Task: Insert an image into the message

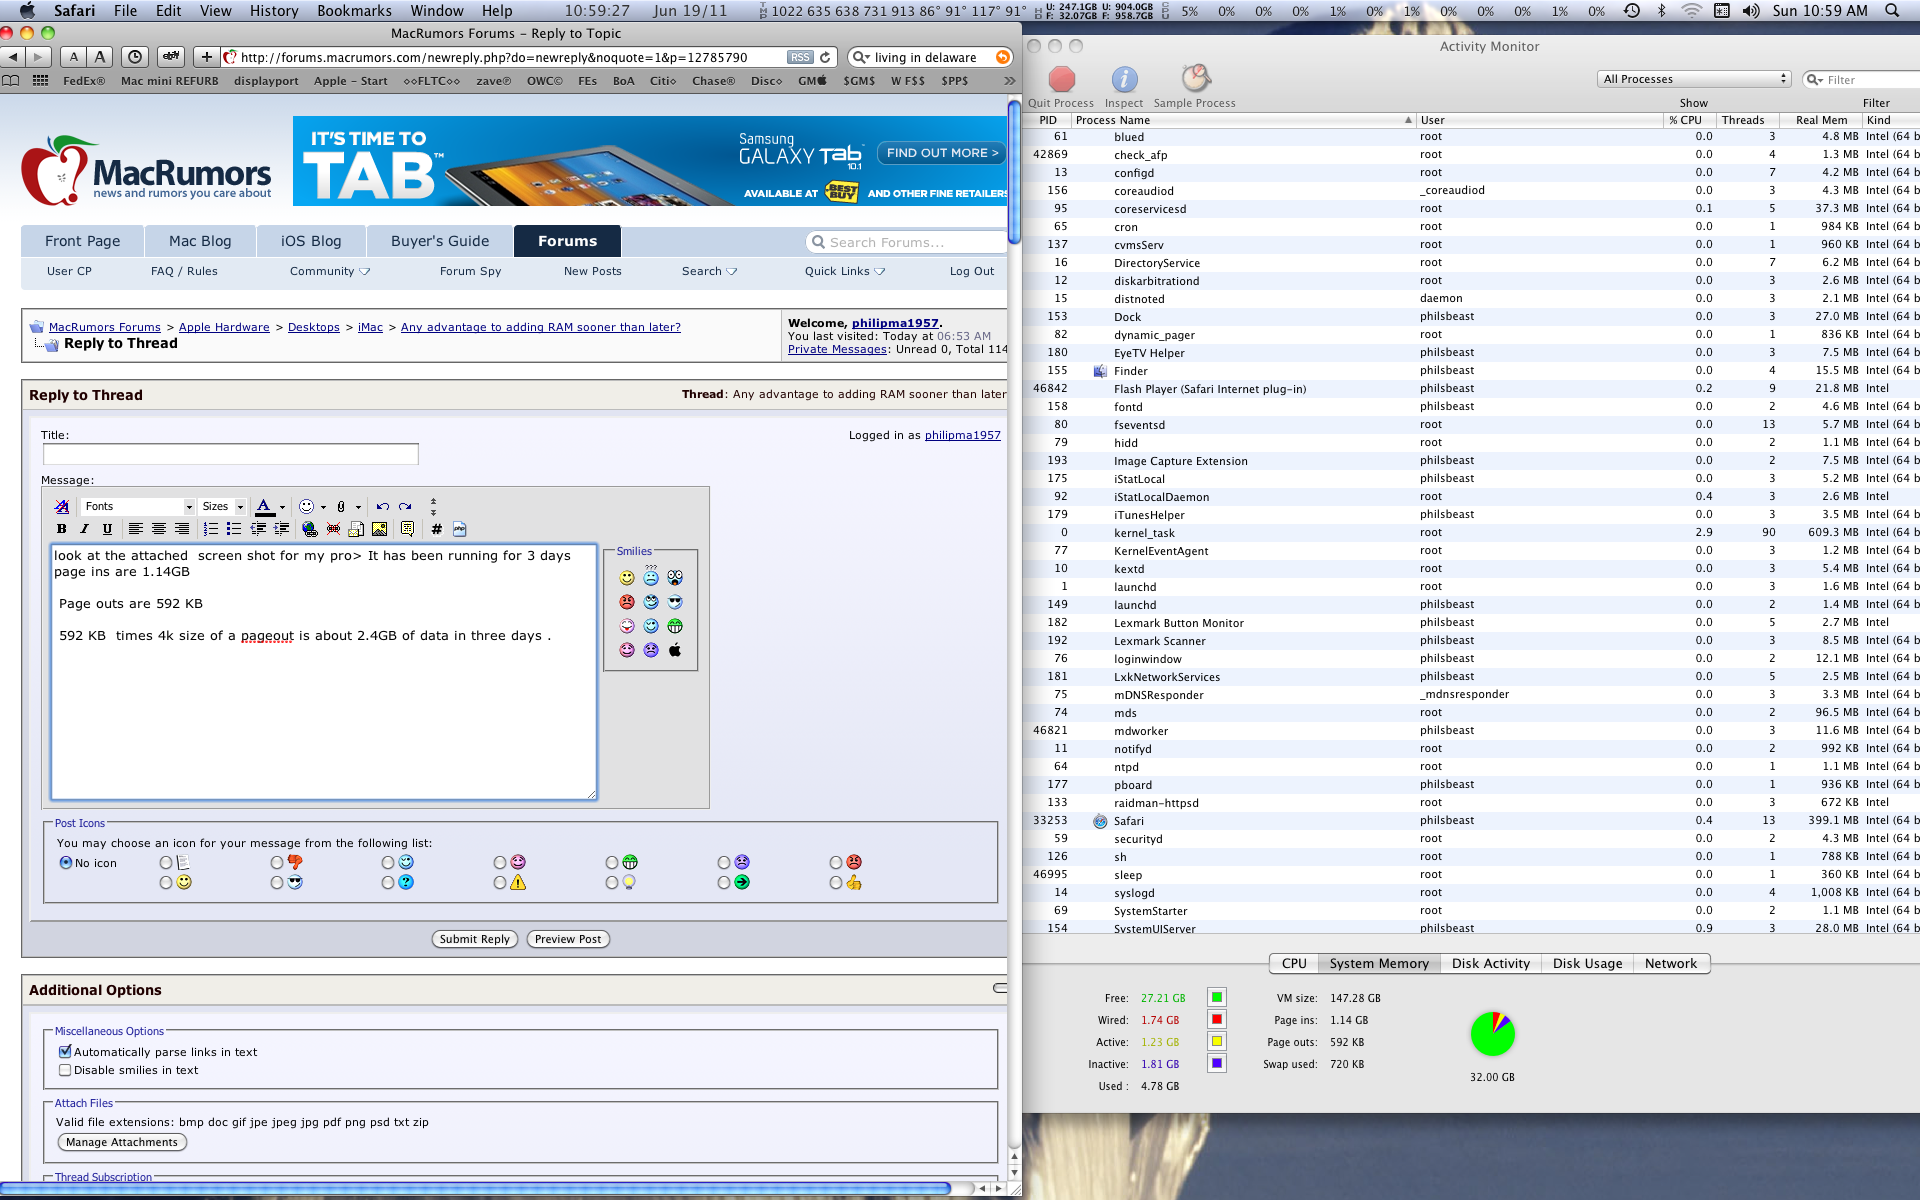Action: 379,529
